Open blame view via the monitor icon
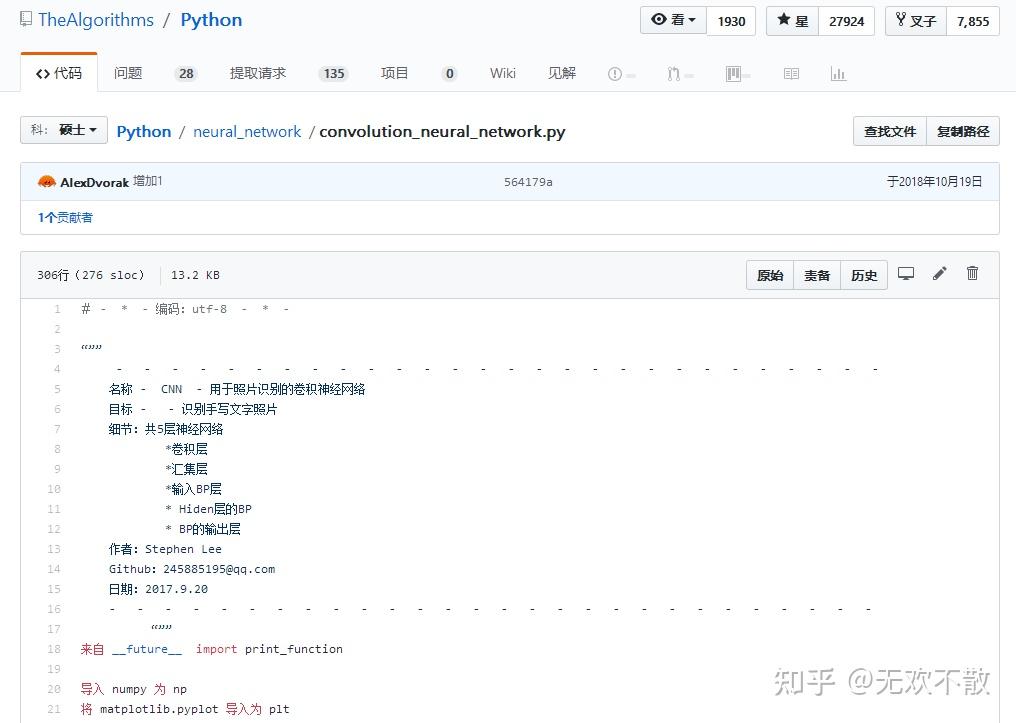The width and height of the screenshot is (1016, 723). pyautogui.click(x=906, y=273)
